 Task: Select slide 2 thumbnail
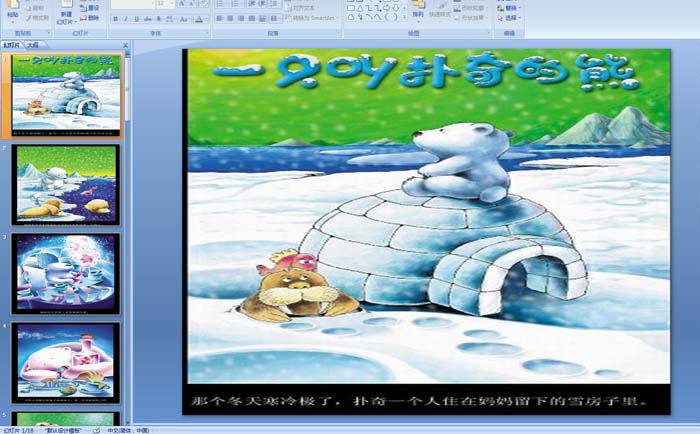pyautogui.click(x=66, y=184)
